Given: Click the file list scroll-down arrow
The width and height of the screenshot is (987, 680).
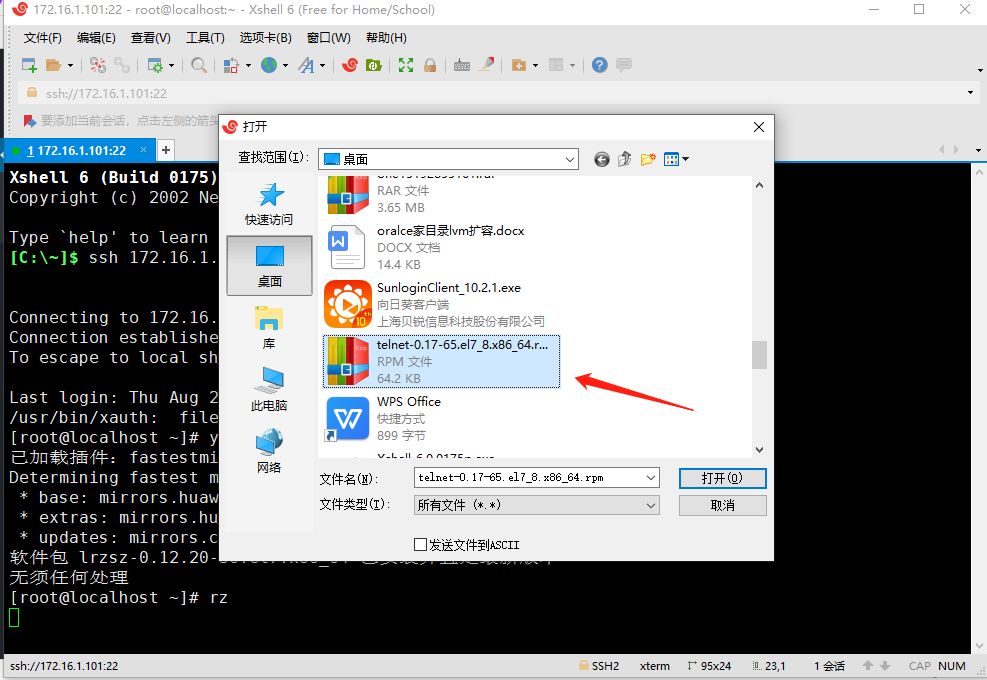Looking at the screenshot, I should [759, 450].
